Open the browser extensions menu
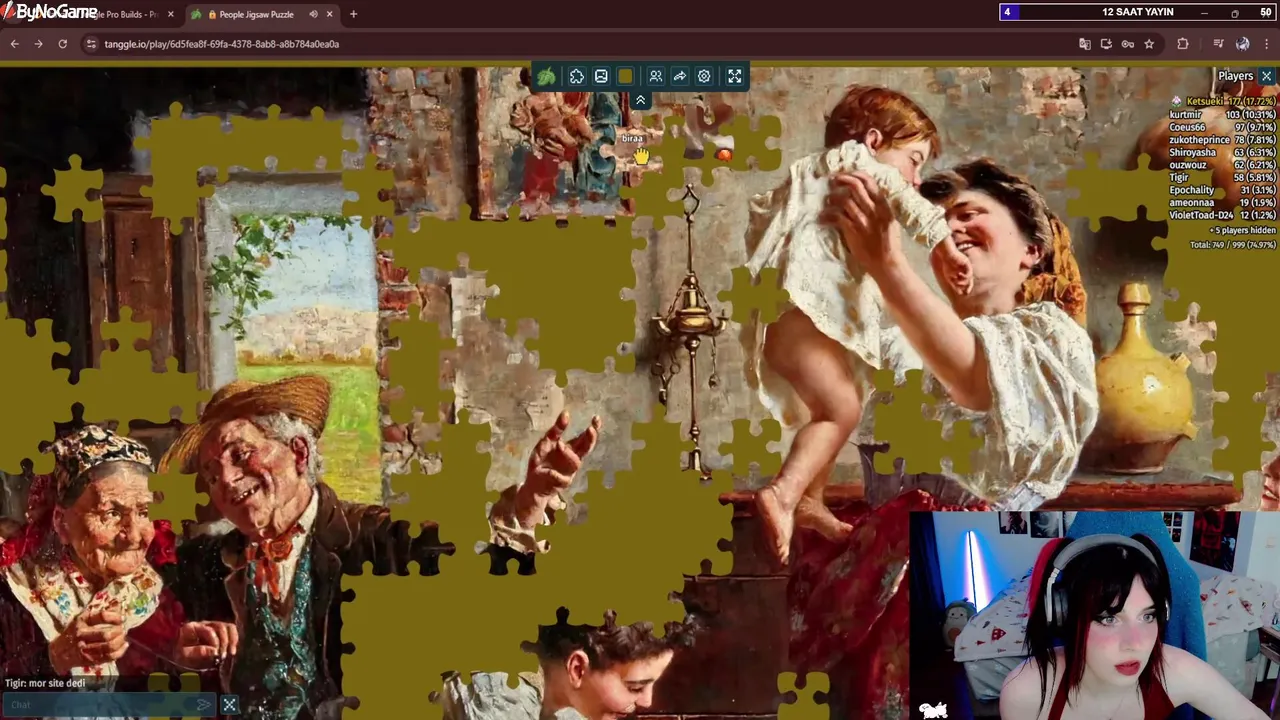 1183,44
